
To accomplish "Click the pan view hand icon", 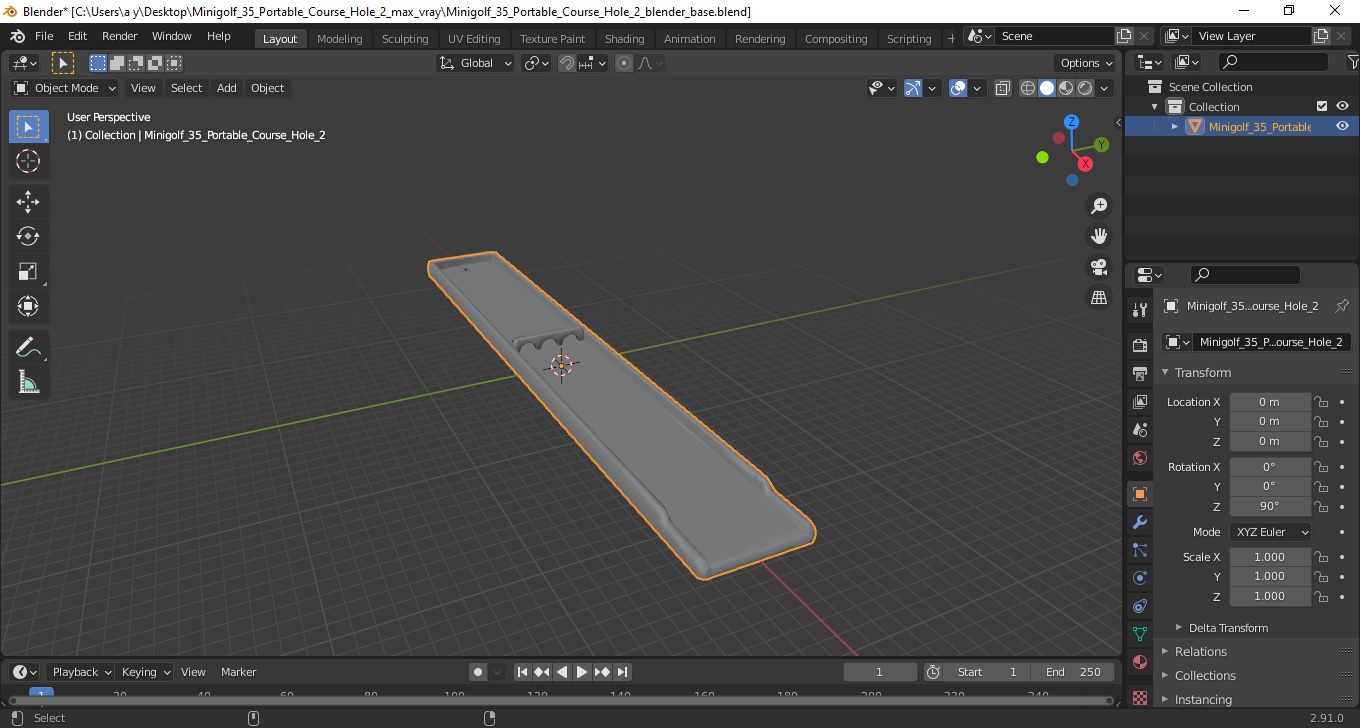I will coord(1099,236).
